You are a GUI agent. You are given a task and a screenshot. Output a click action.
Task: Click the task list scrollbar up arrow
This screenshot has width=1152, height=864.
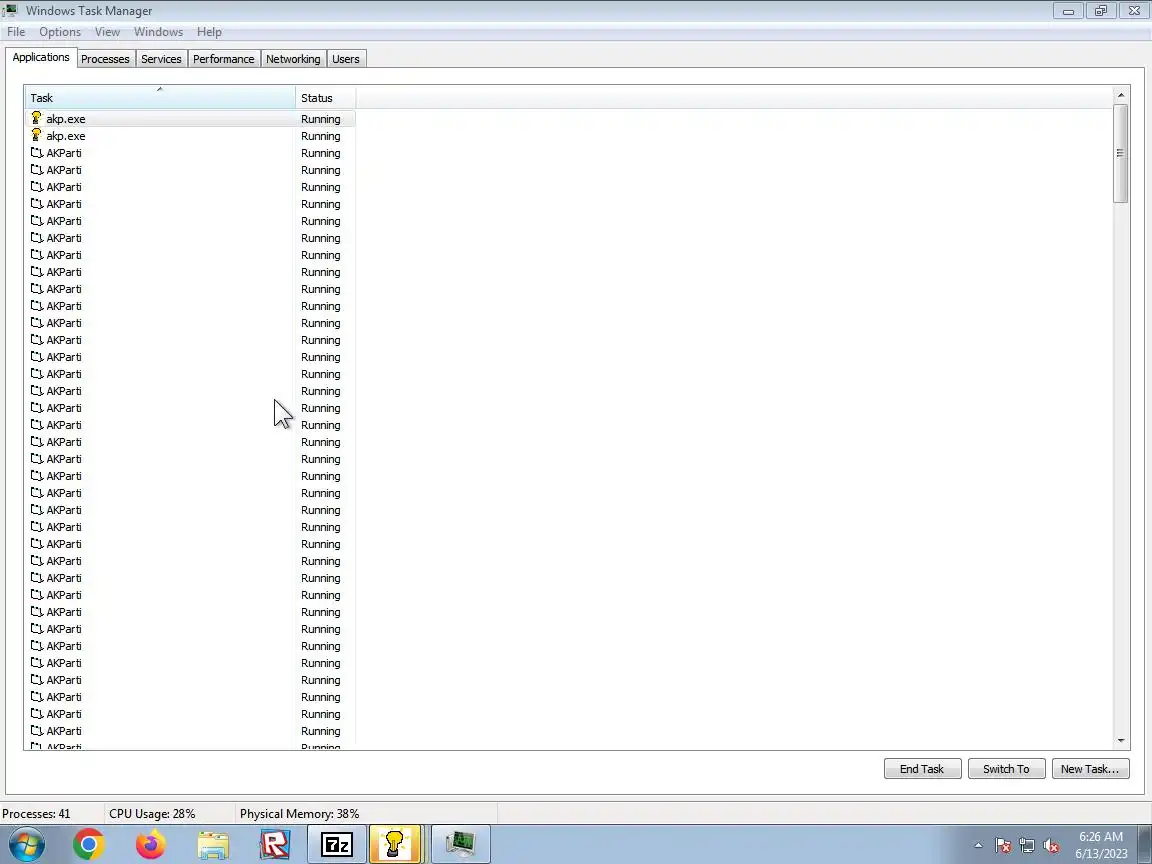[x=1120, y=95]
